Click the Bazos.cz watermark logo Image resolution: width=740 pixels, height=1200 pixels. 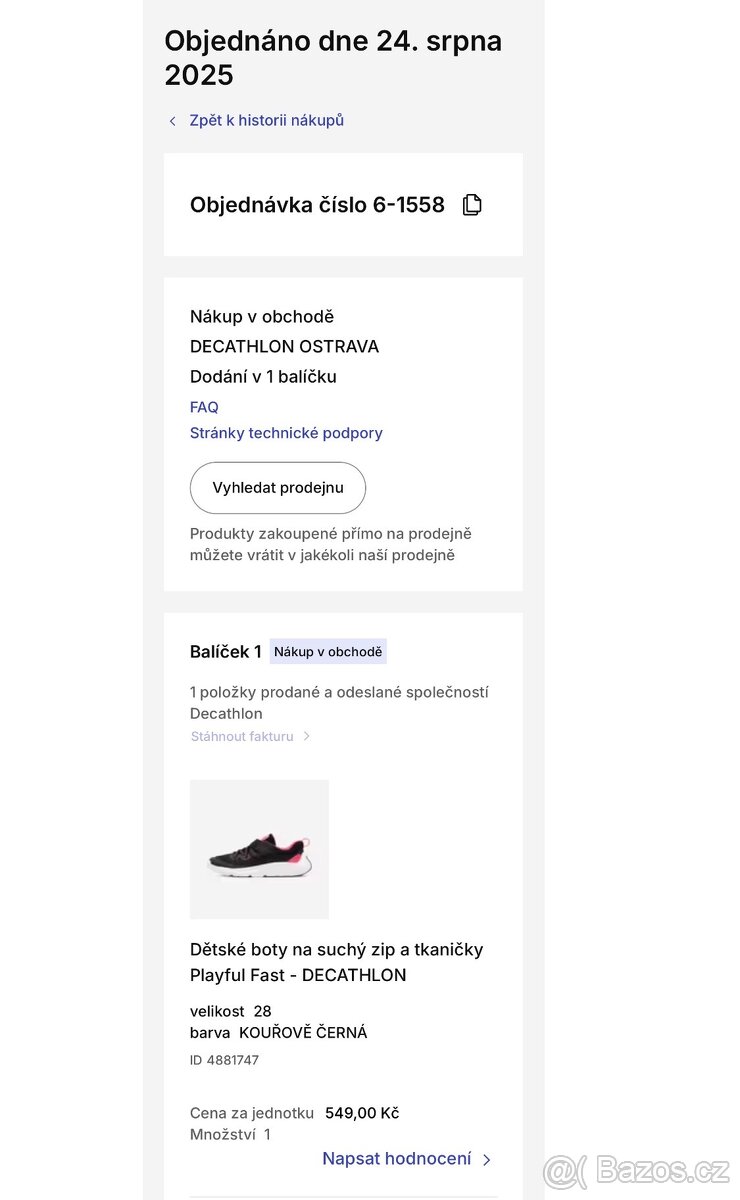pos(637,1170)
